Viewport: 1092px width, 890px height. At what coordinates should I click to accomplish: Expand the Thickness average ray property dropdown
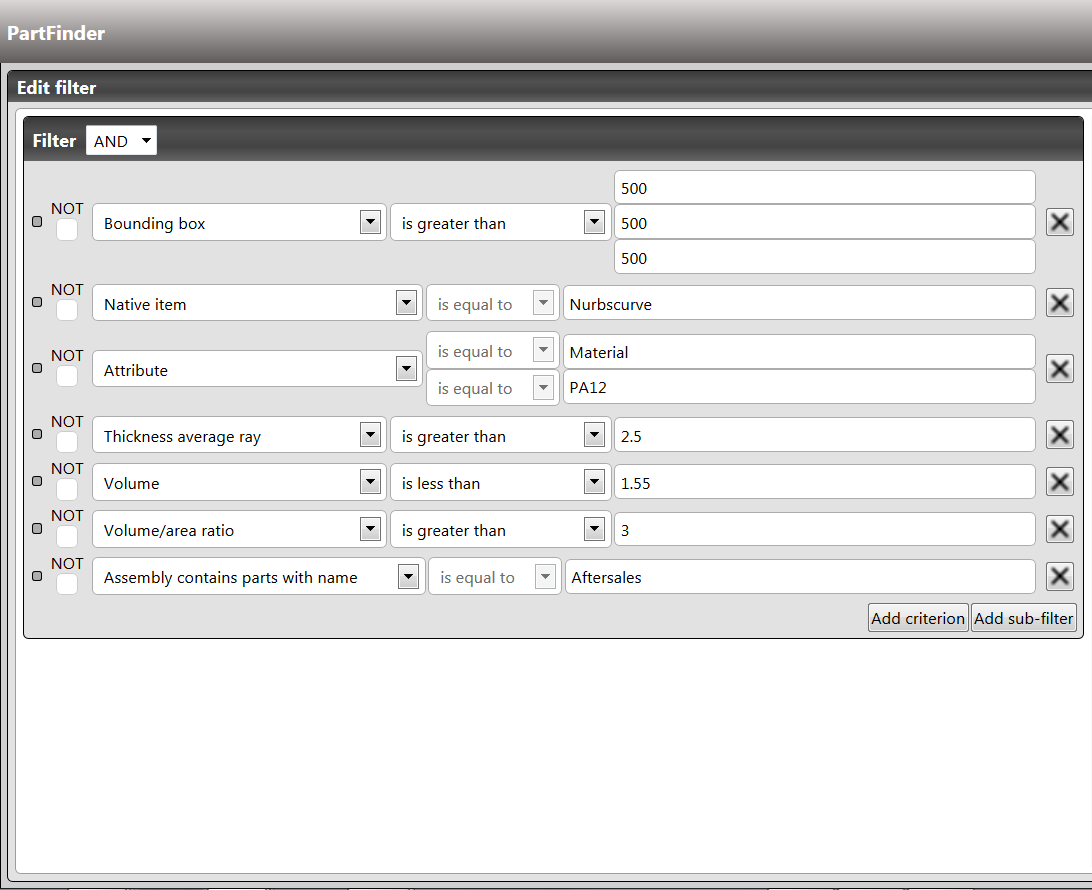371,436
